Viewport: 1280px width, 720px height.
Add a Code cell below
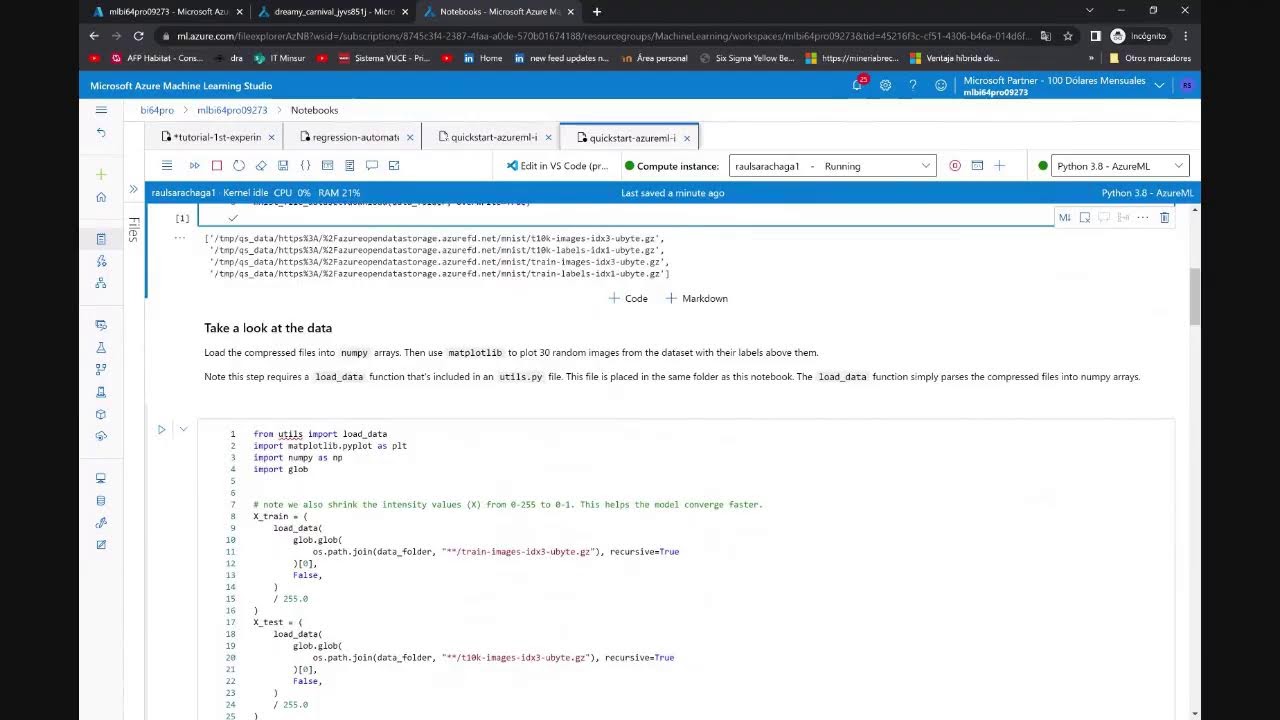628,298
